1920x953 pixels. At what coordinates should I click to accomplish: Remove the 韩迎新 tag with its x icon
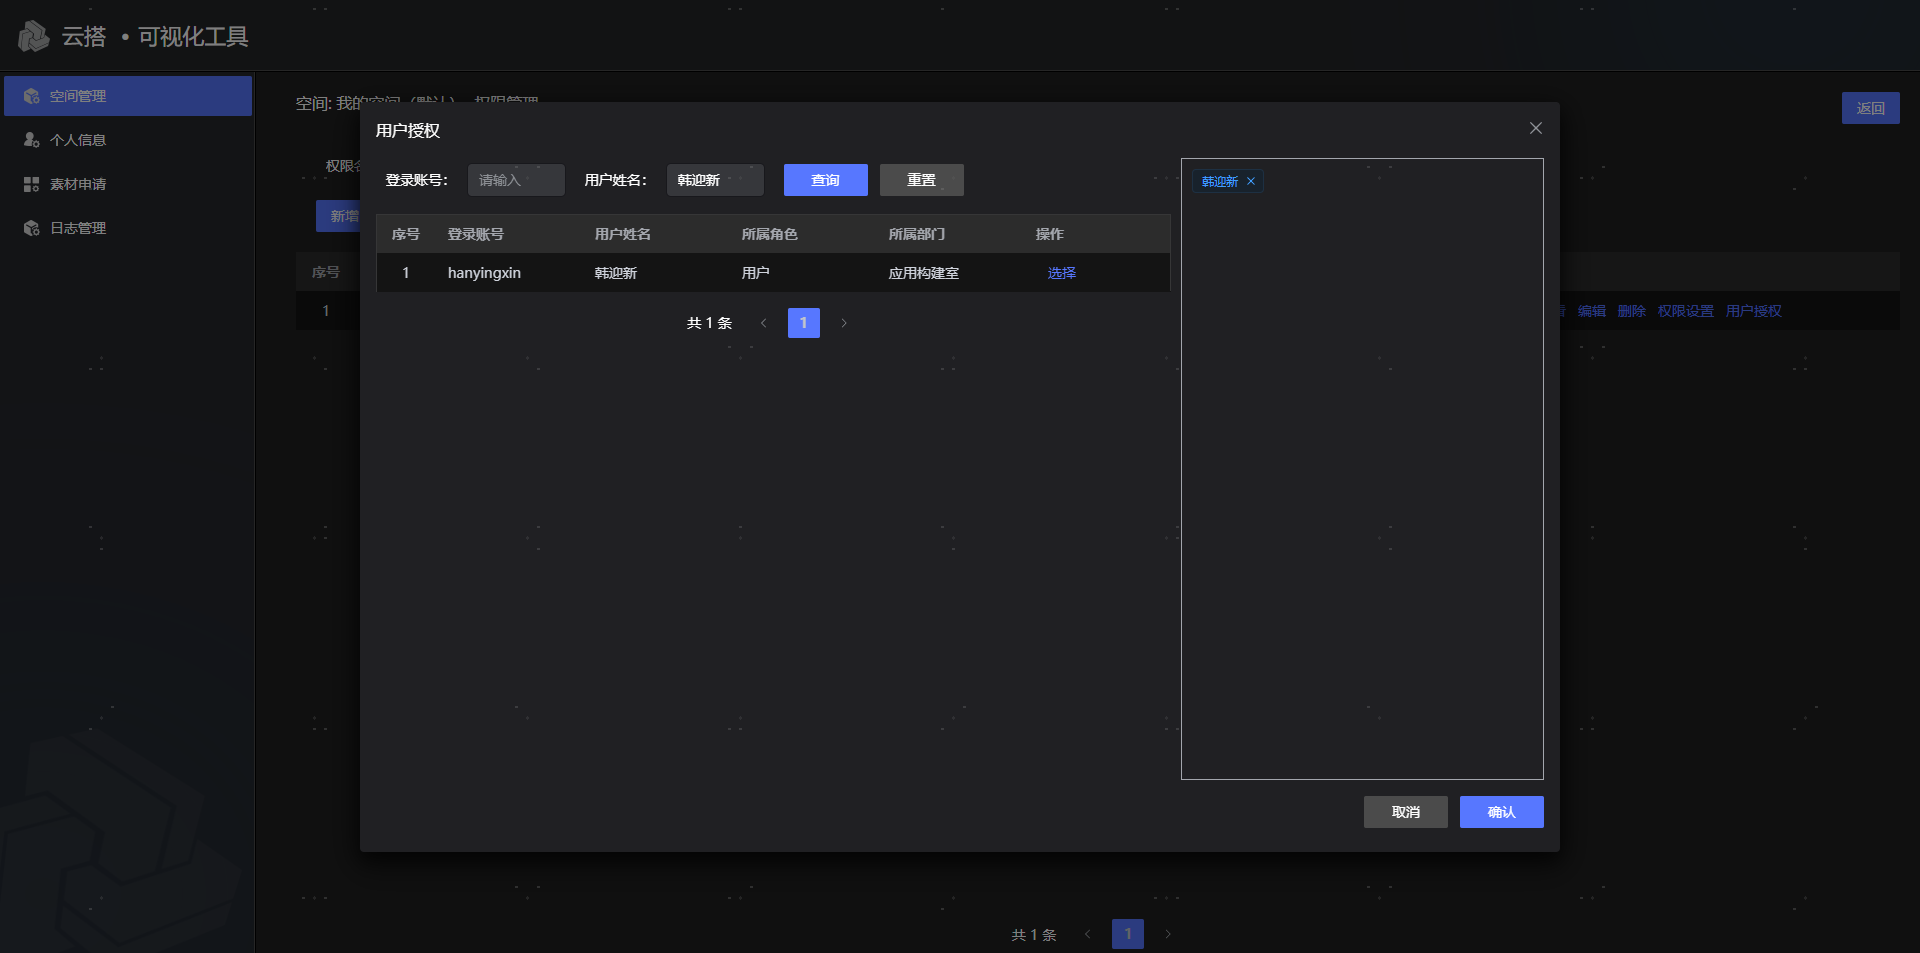[x=1250, y=182]
